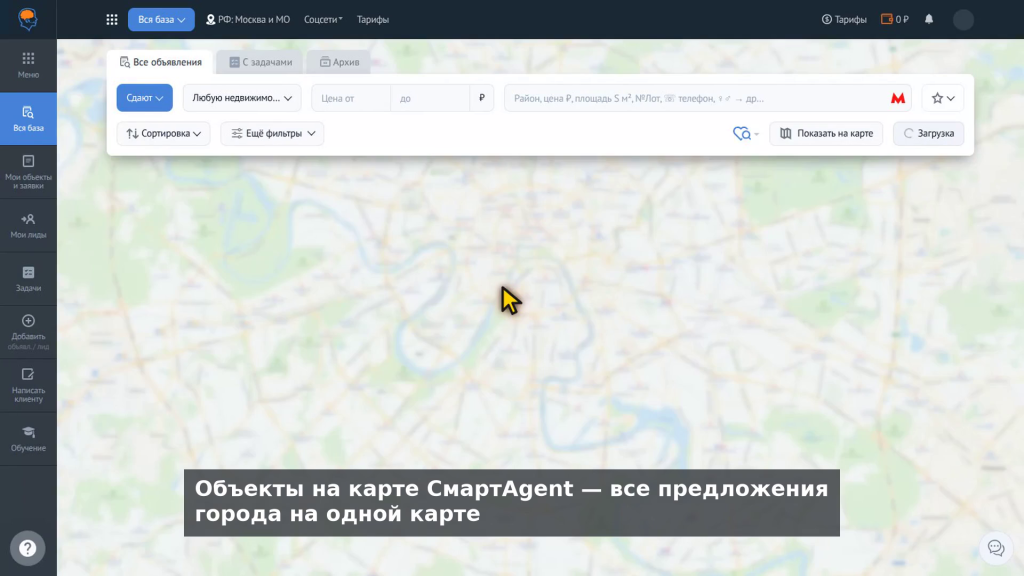Viewport: 1024px width, 576px height.
Task: Expand the Вся база dropdown in top bar
Action: pyautogui.click(x=161, y=20)
